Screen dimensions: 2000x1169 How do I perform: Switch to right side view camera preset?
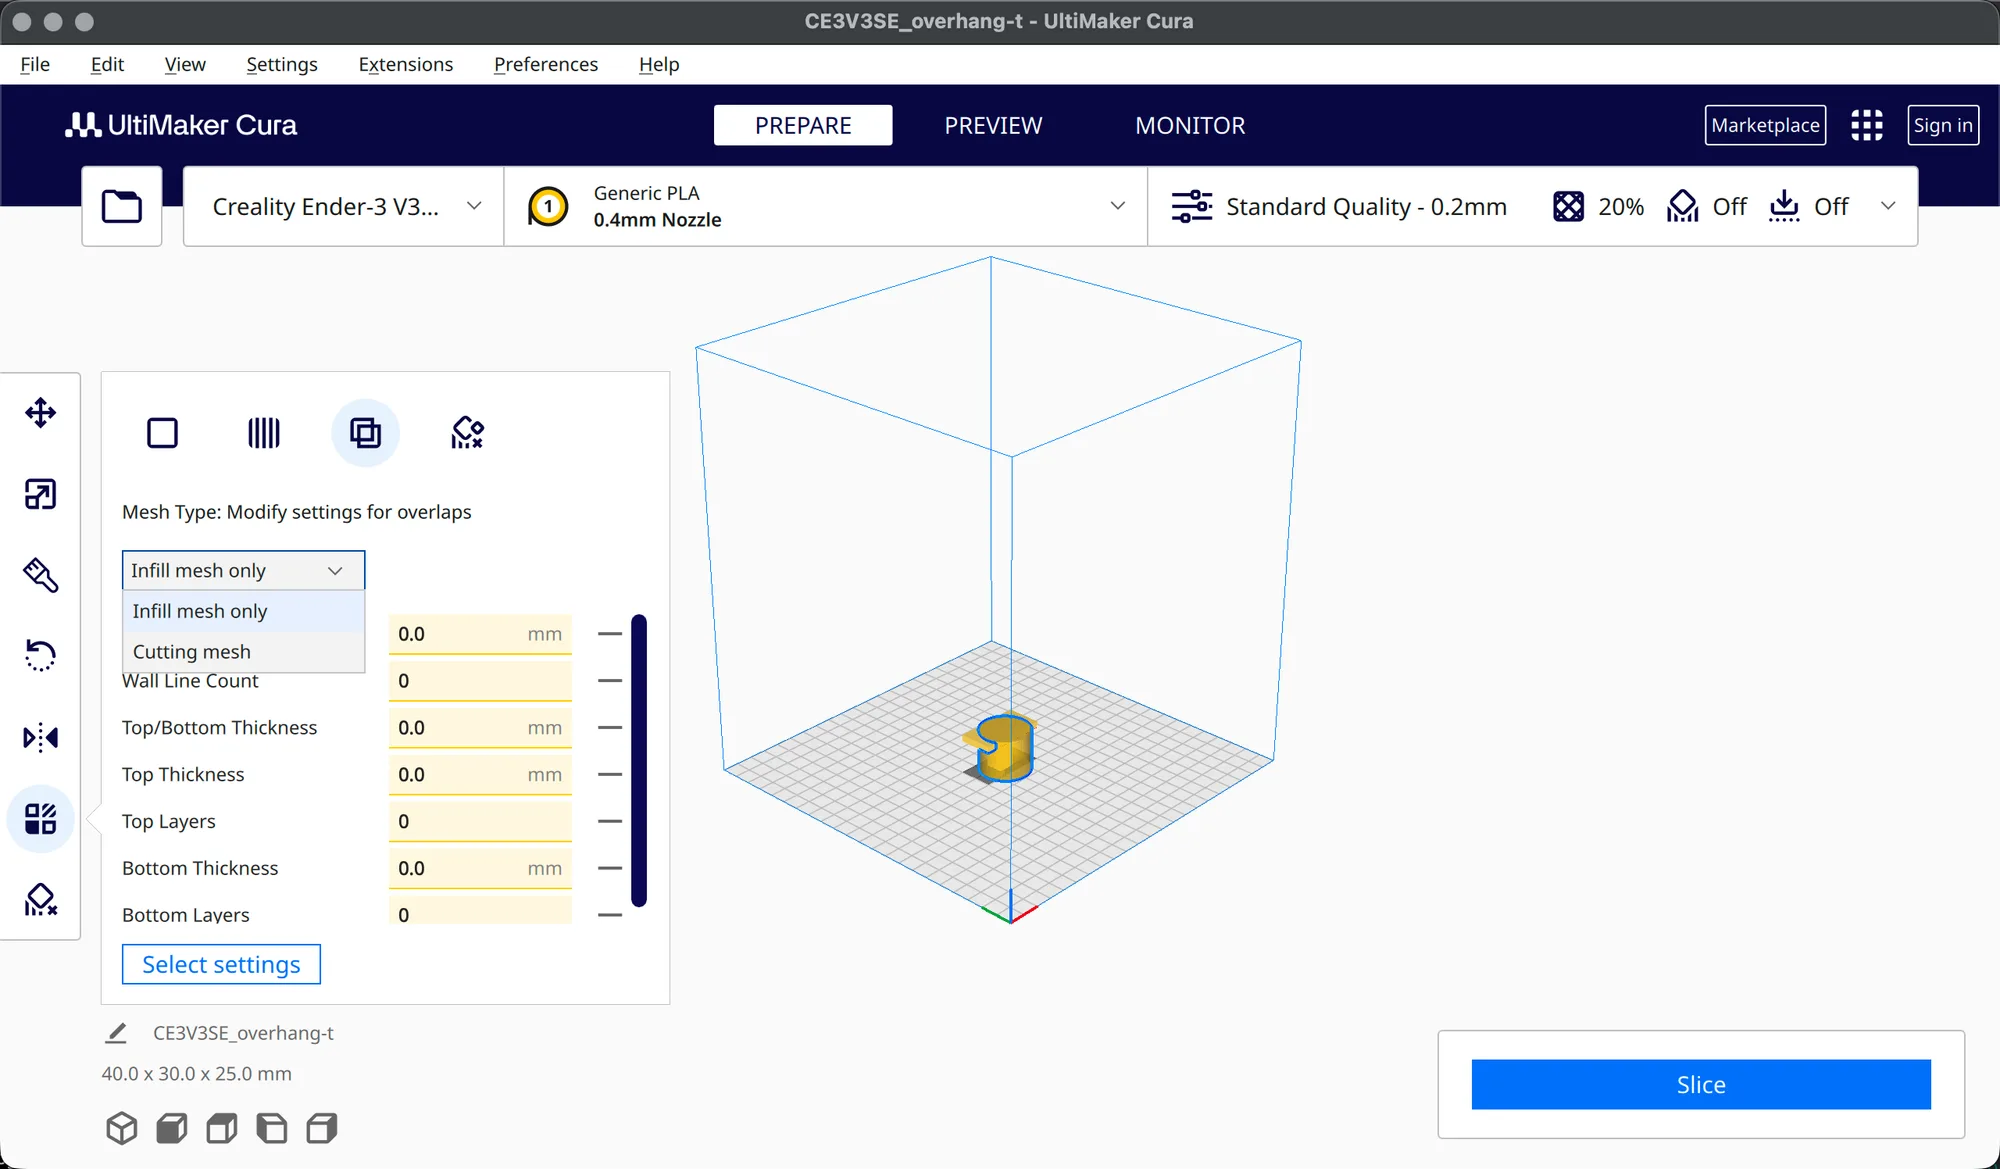[321, 1128]
